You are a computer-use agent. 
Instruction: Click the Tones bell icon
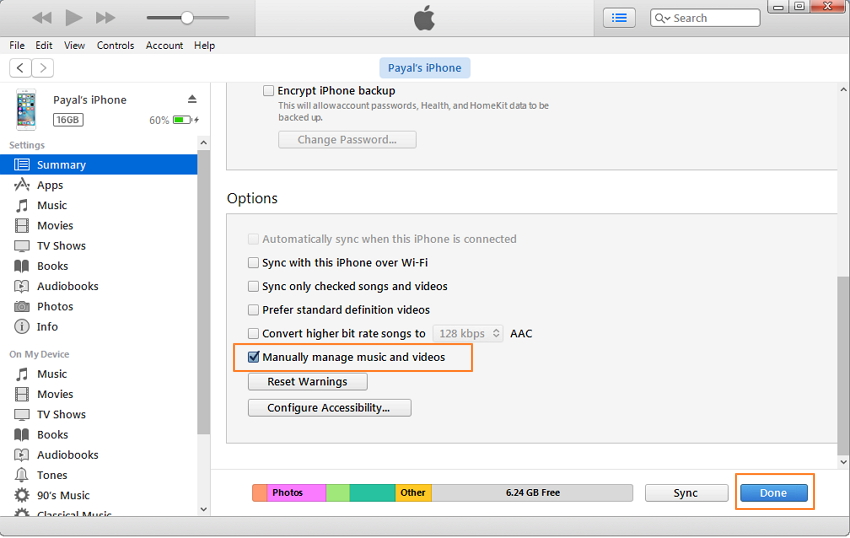pyautogui.click(x=22, y=475)
